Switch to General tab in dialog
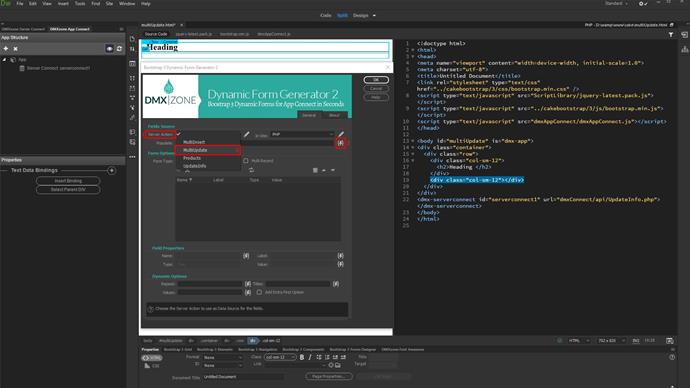690x388 pixels. [x=309, y=115]
